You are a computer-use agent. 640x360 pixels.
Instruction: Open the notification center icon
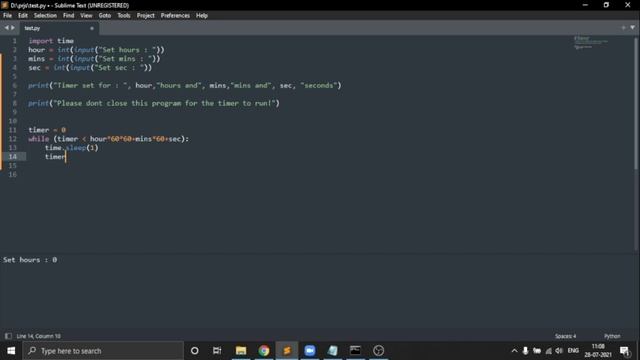(625, 351)
